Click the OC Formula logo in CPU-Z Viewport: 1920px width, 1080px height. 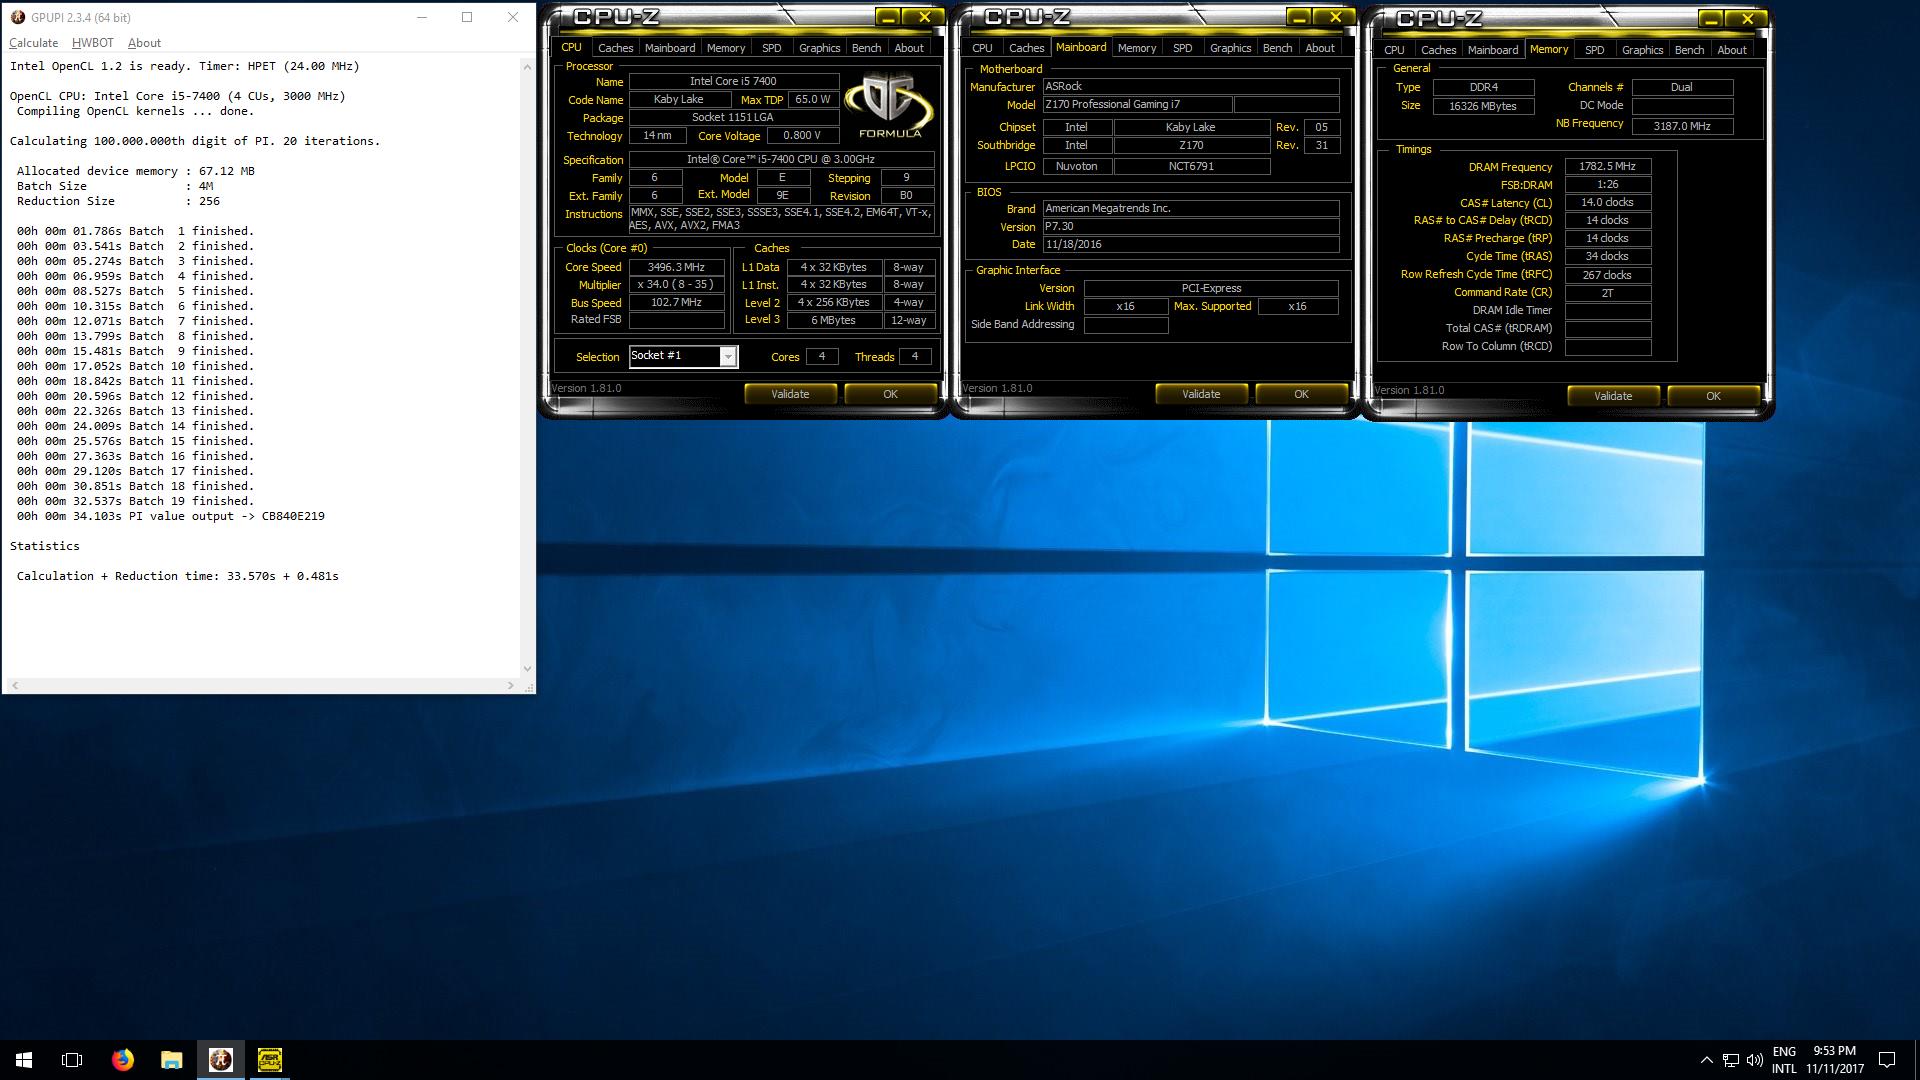coord(889,106)
